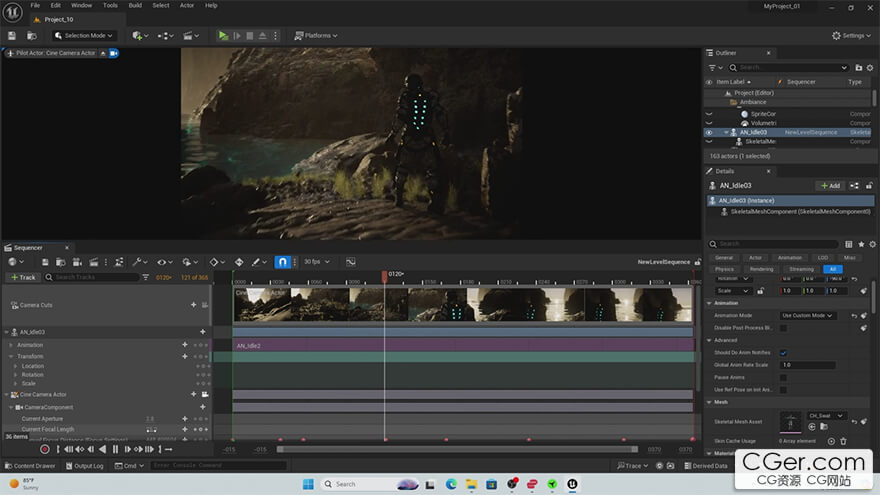Screen dimensions: 880x495
Task: Toggle the Pilot Actor camera view button
Action: coord(113,53)
